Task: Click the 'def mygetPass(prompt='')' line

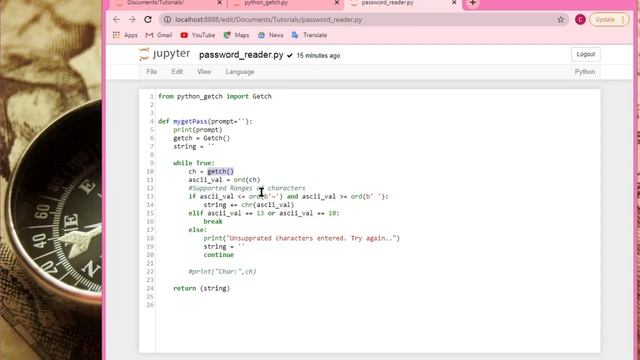Action: pyautogui.click(x=205, y=121)
